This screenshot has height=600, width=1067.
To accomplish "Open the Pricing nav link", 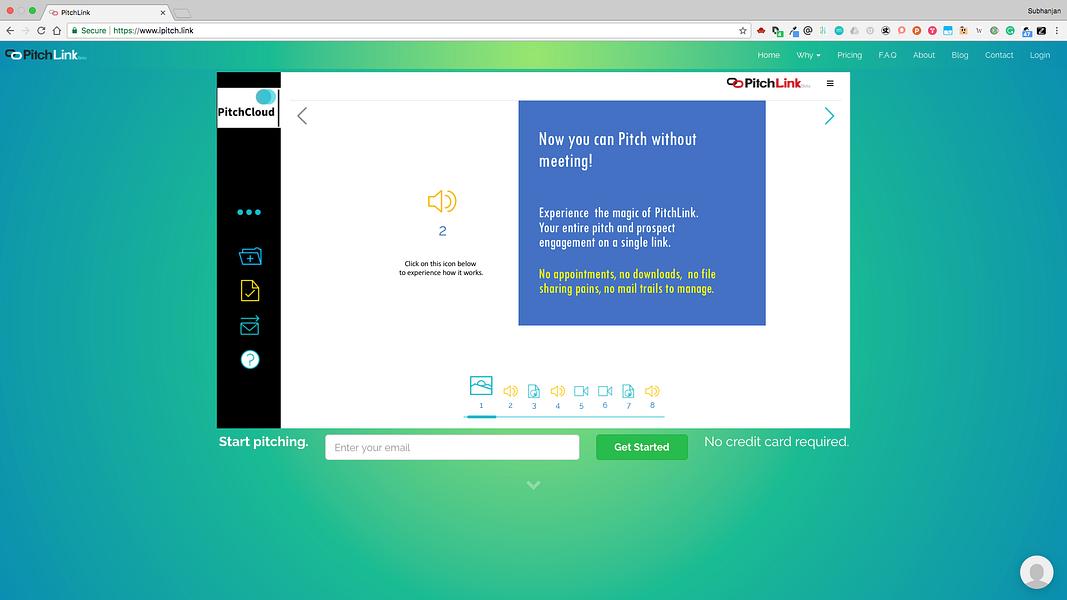I will point(849,55).
